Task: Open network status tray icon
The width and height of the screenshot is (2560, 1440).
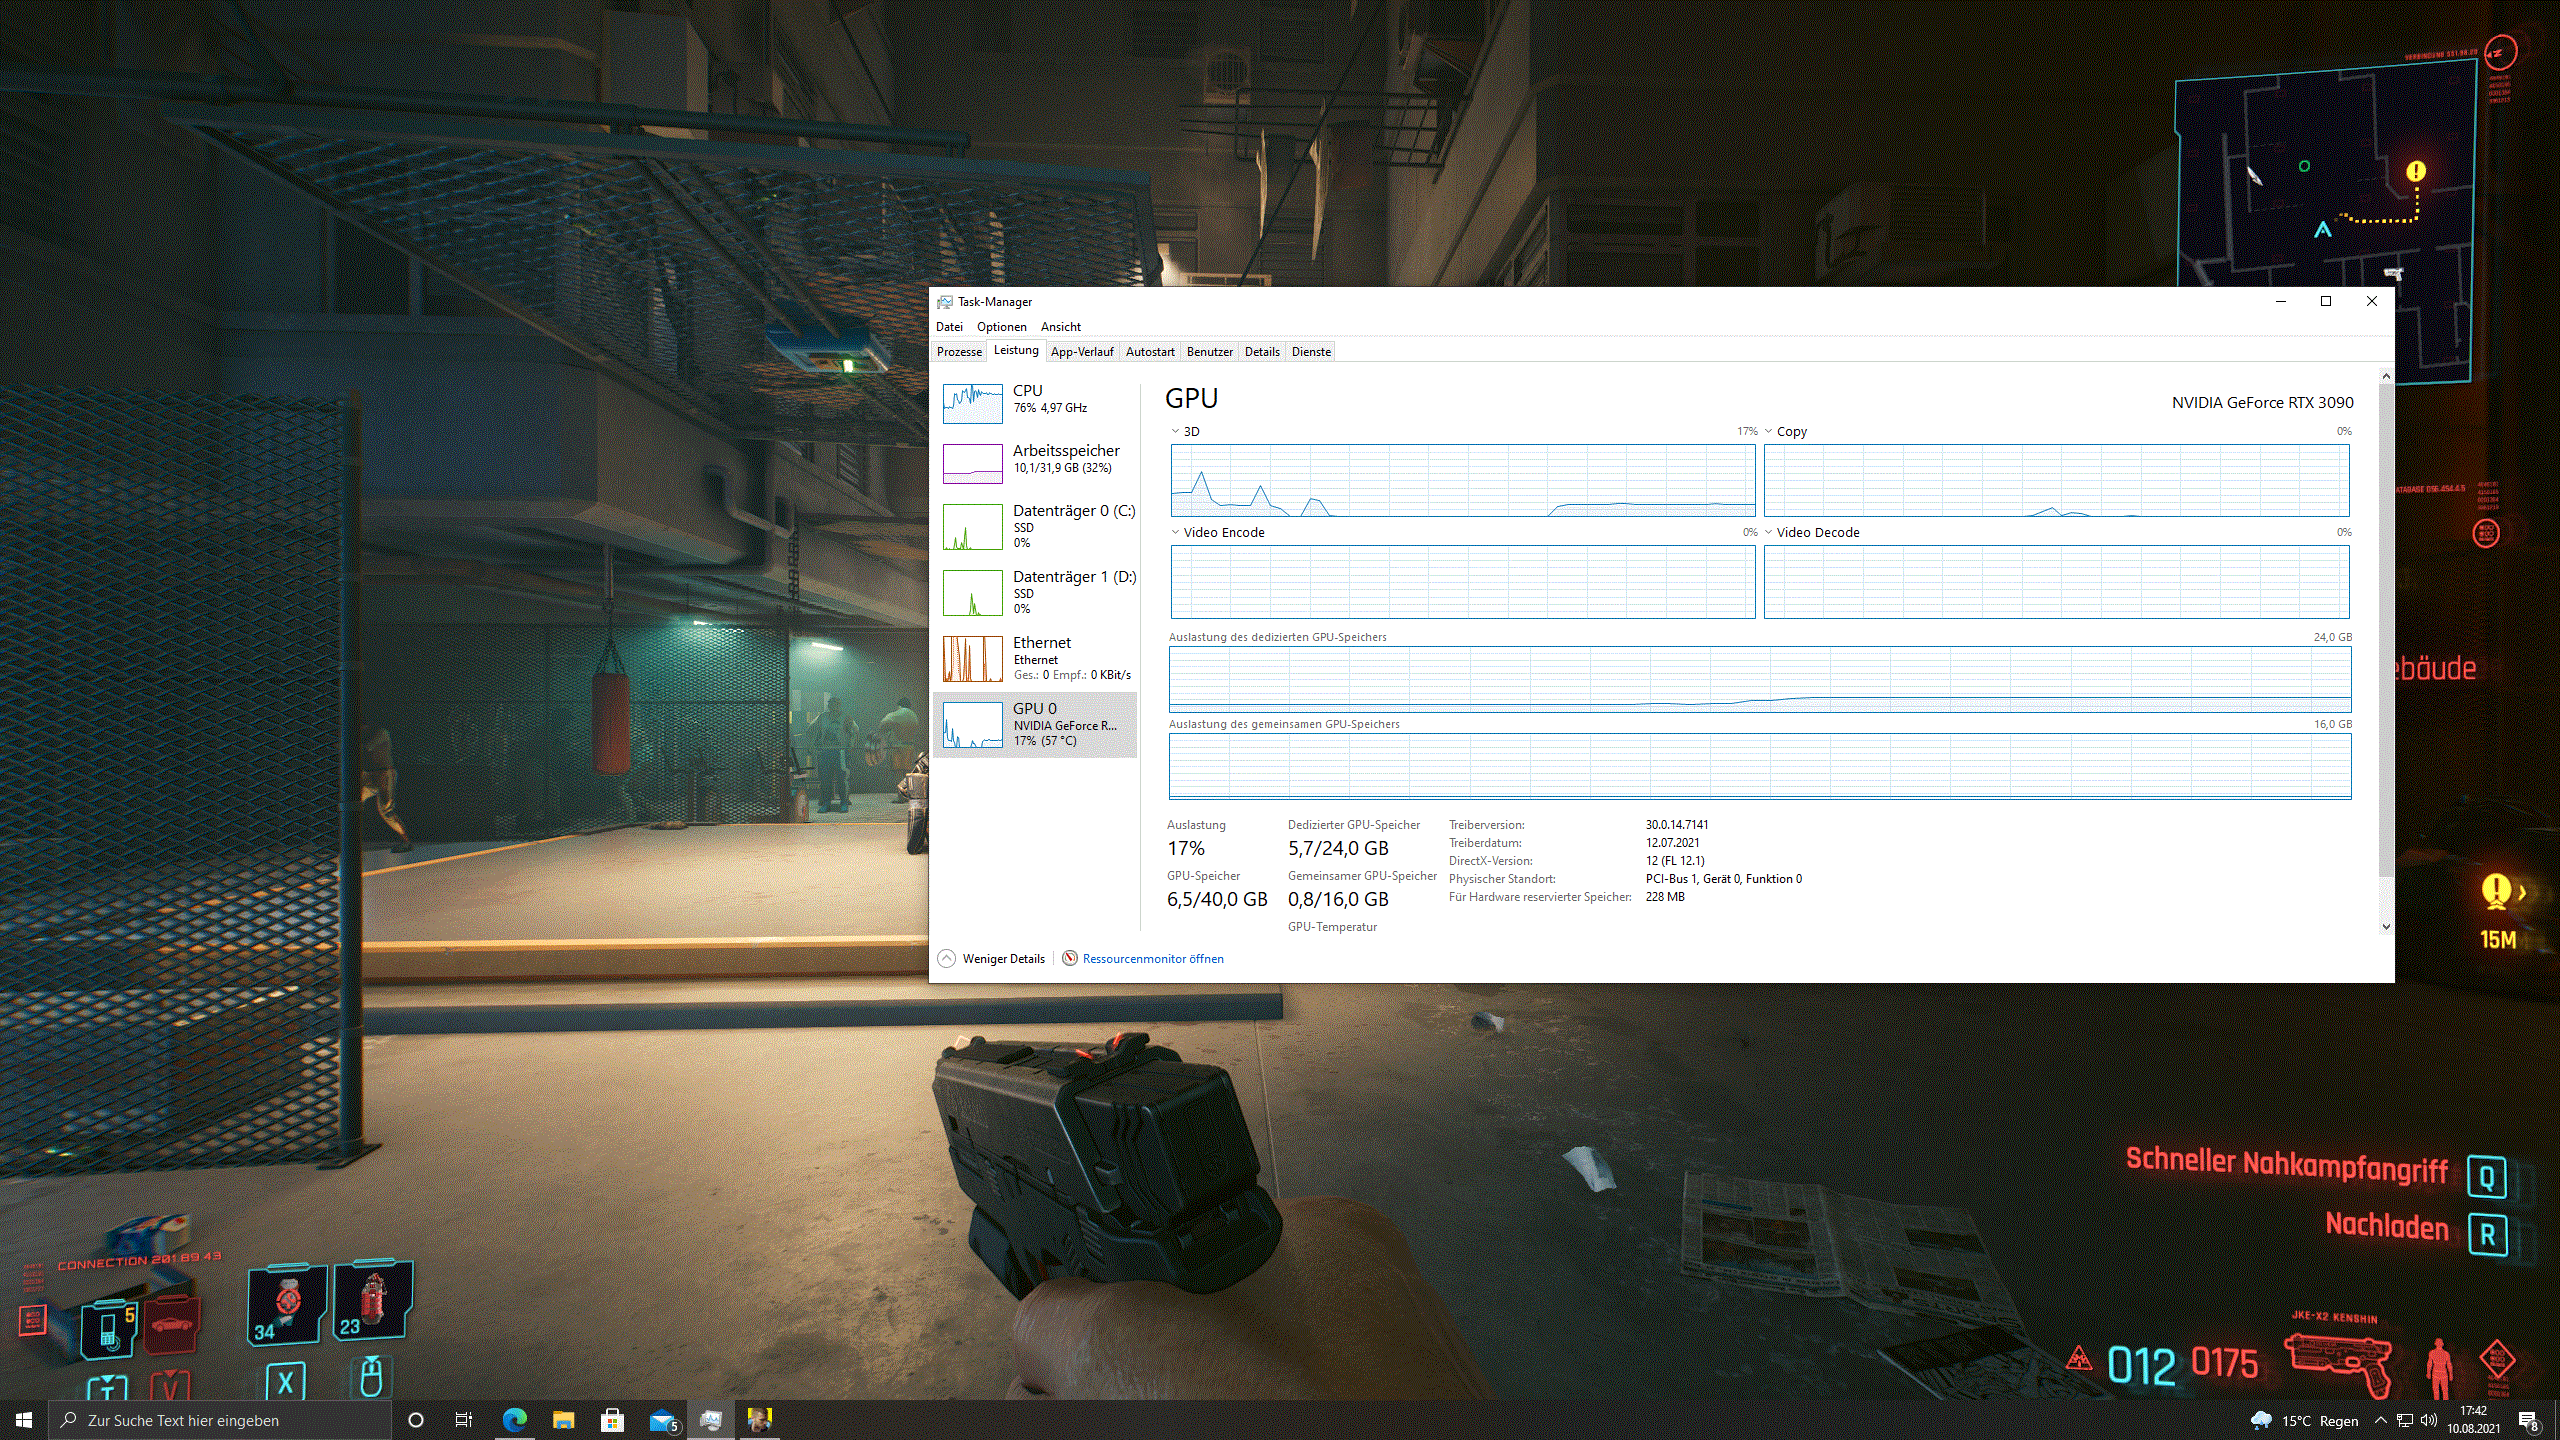Action: point(2405,1421)
